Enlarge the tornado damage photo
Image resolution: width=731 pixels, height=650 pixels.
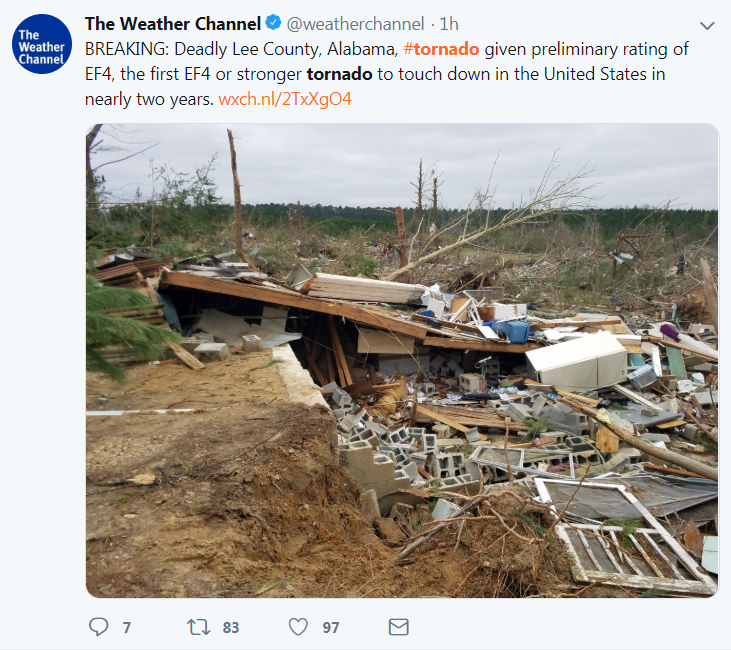pyautogui.click(x=402, y=360)
